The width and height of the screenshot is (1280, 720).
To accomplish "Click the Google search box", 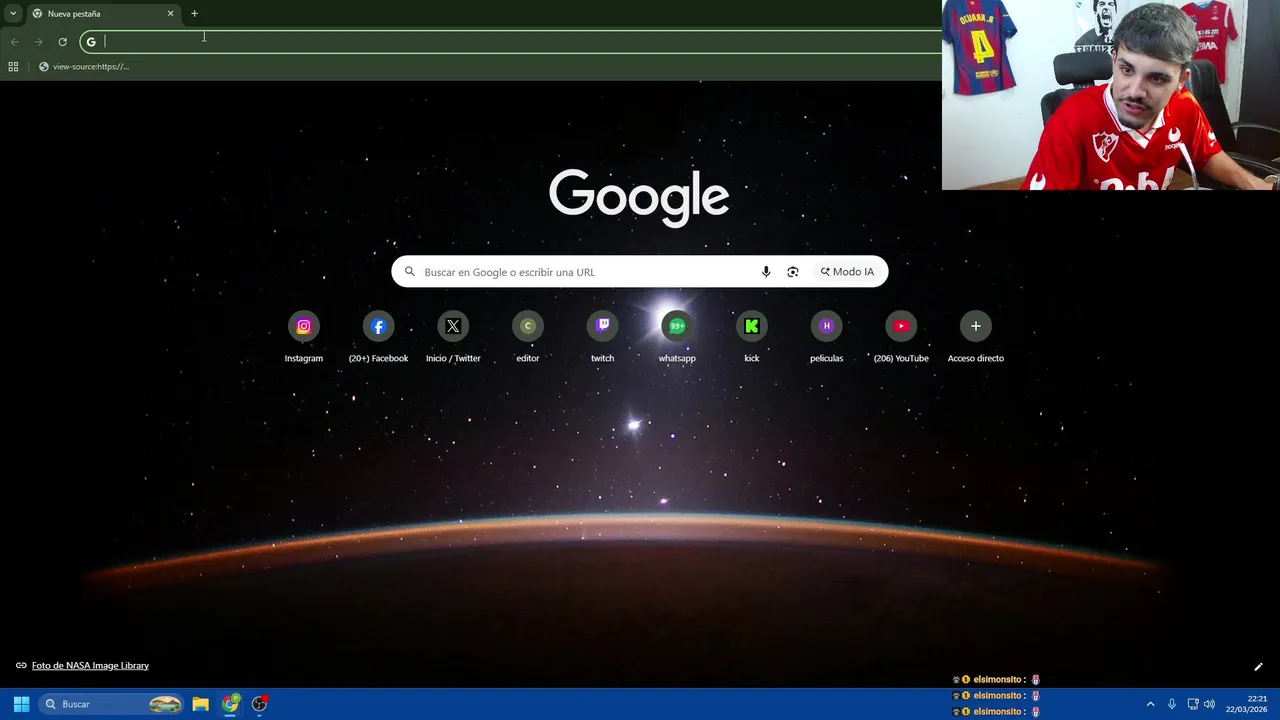I will point(640,272).
